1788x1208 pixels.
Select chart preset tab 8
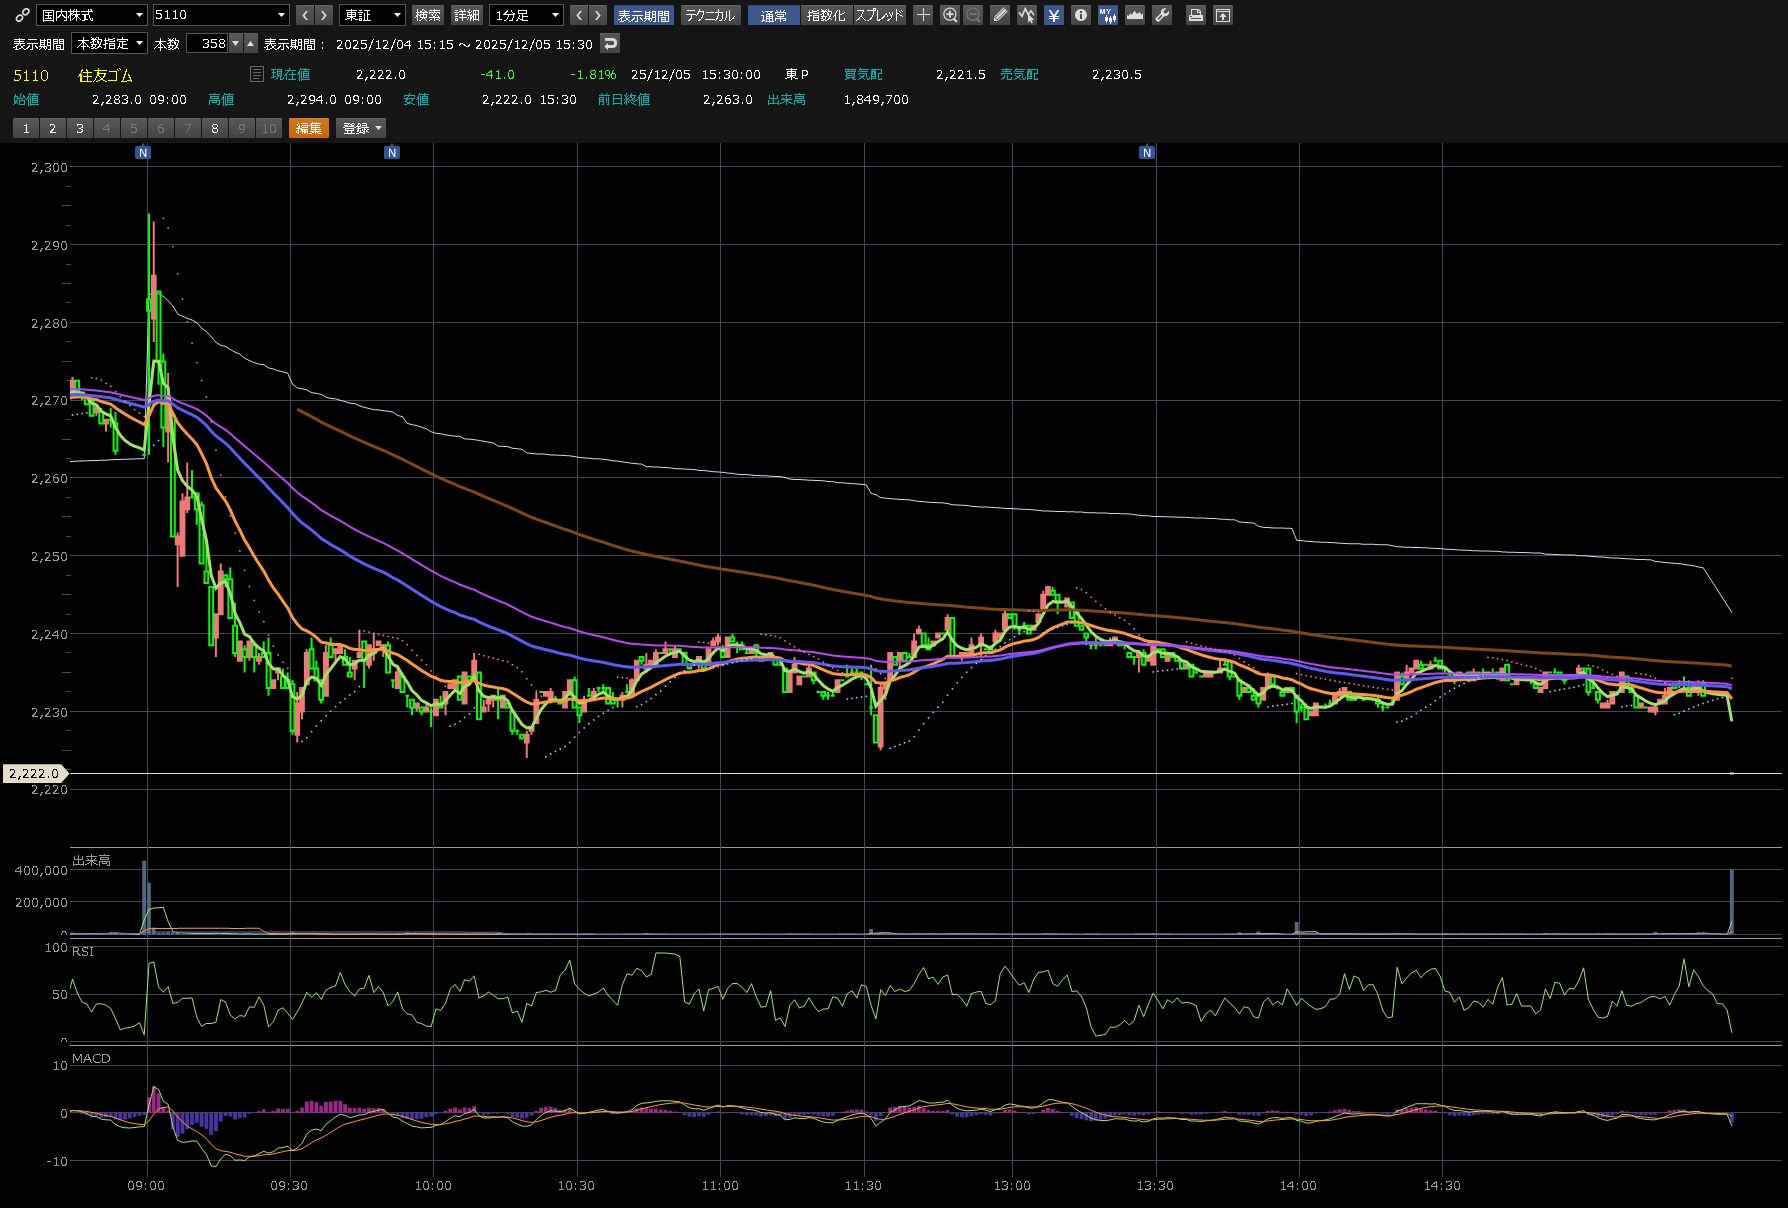215,128
